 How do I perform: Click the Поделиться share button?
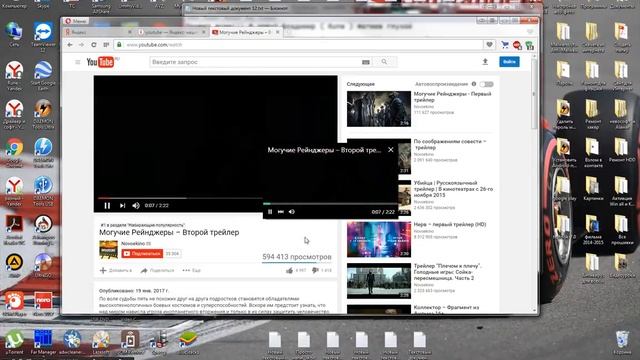pos(157,271)
